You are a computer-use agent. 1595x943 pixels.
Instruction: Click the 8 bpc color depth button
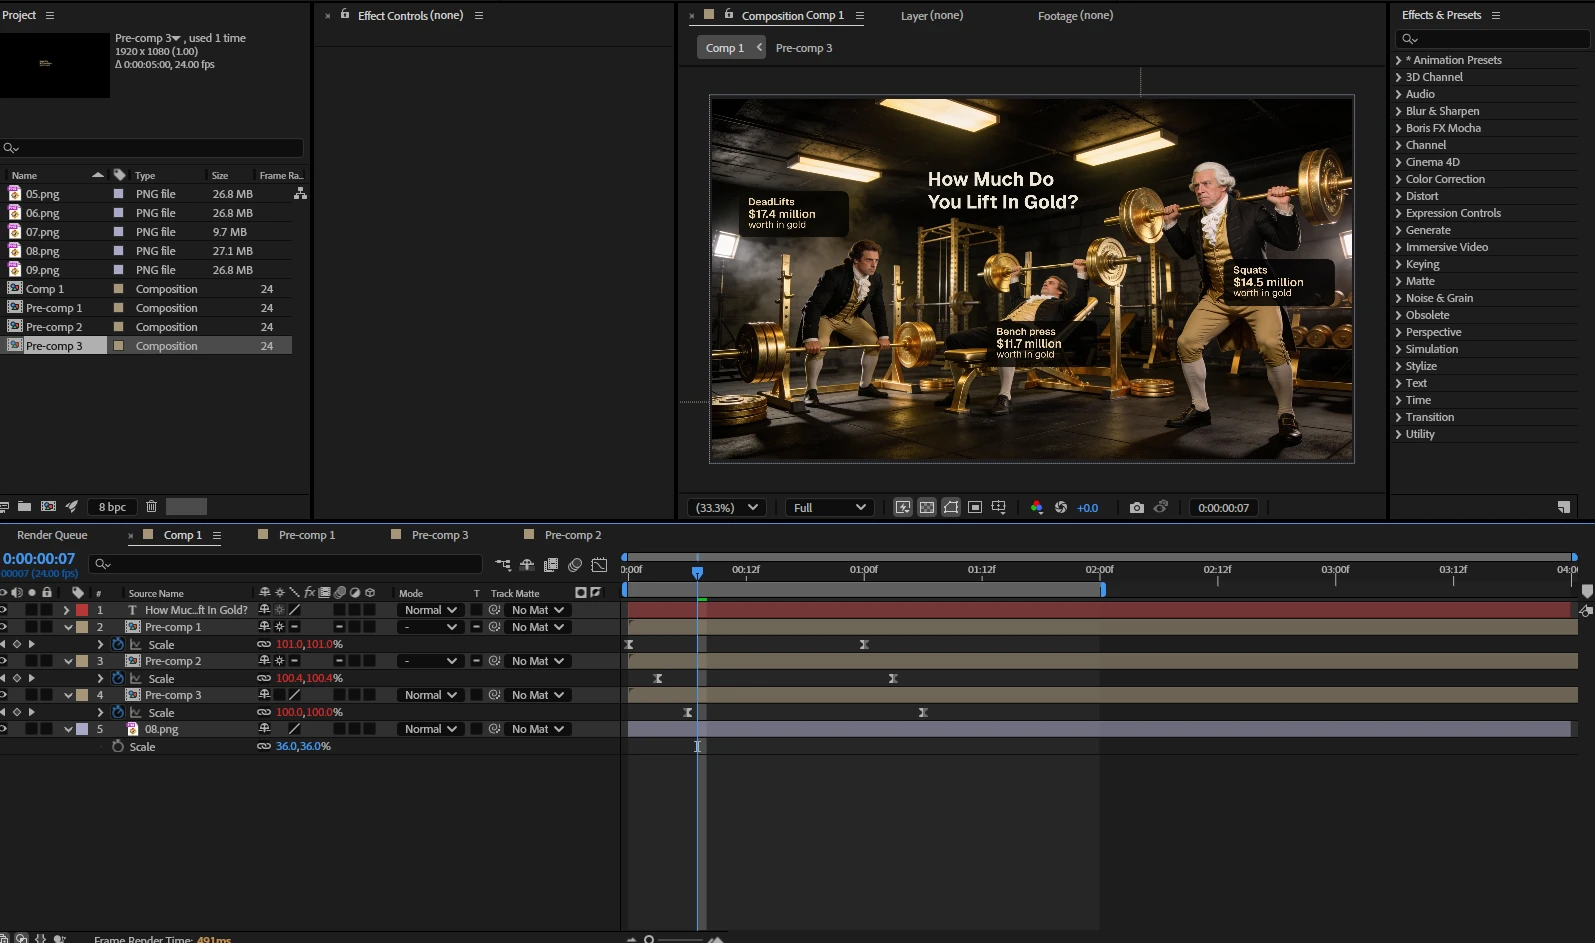pyautogui.click(x=112, y=507)
